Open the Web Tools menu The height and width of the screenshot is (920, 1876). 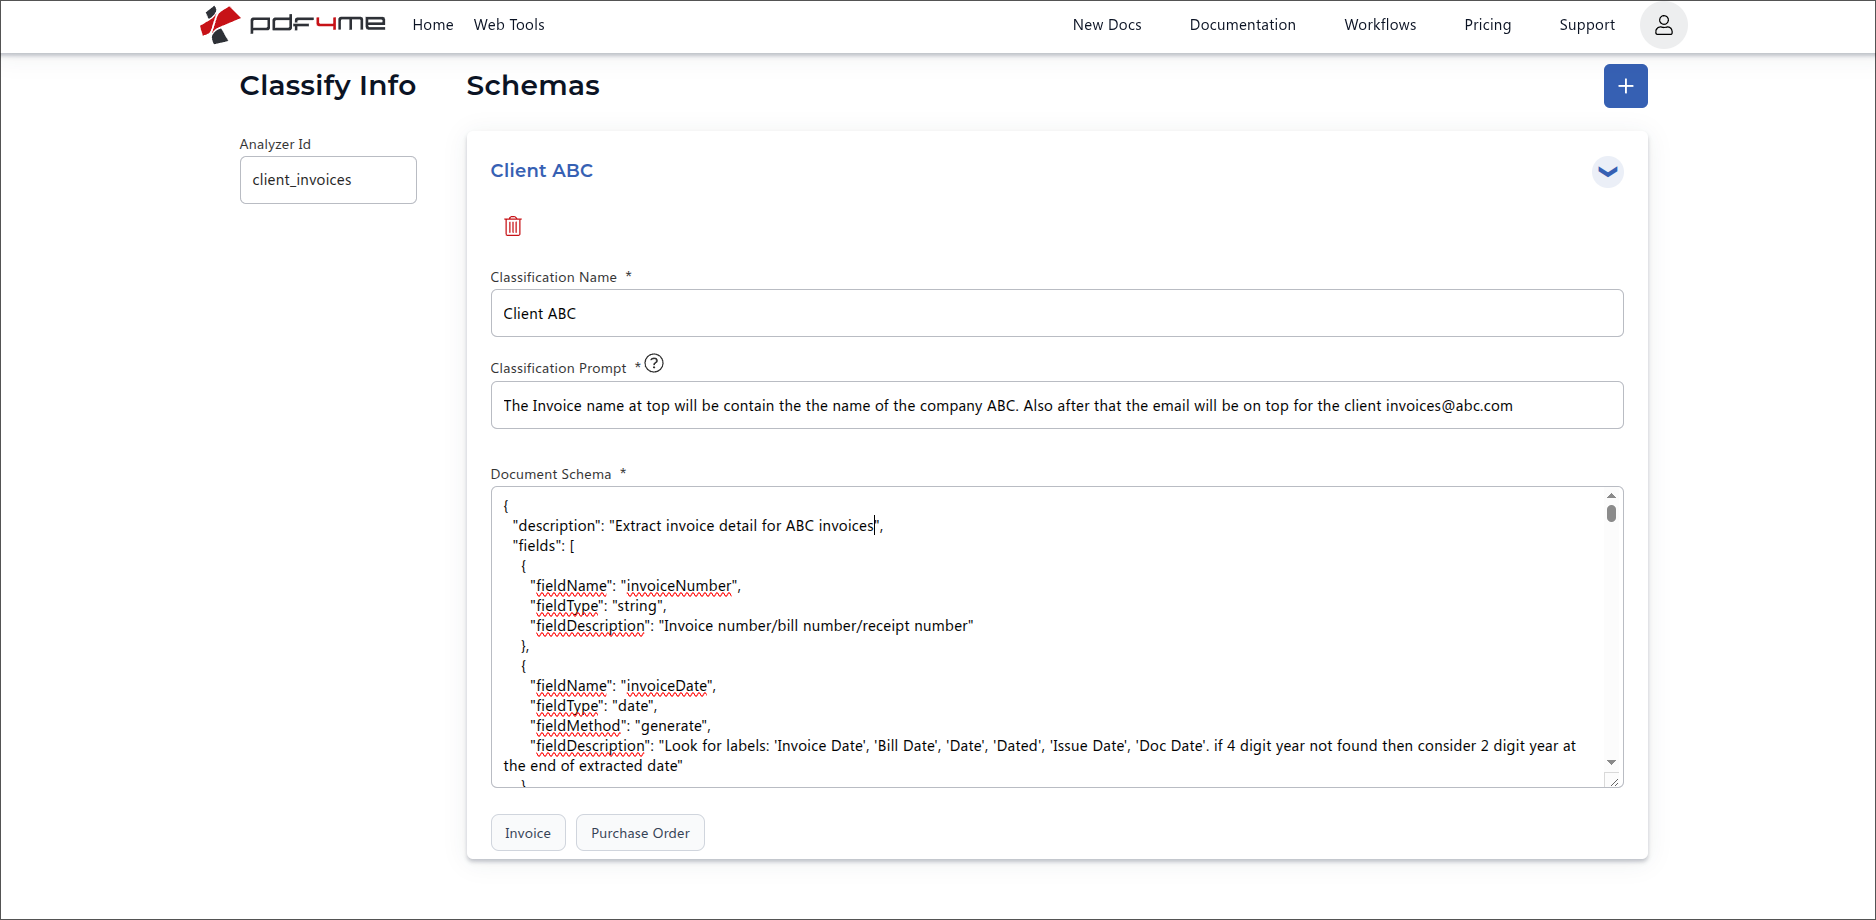[x=509, y=25]
